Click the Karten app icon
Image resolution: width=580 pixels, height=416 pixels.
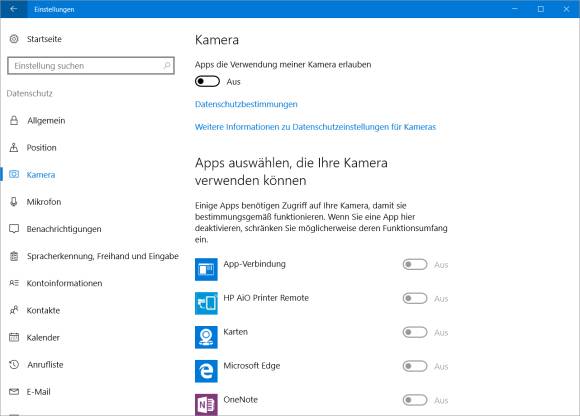[206, 337]
